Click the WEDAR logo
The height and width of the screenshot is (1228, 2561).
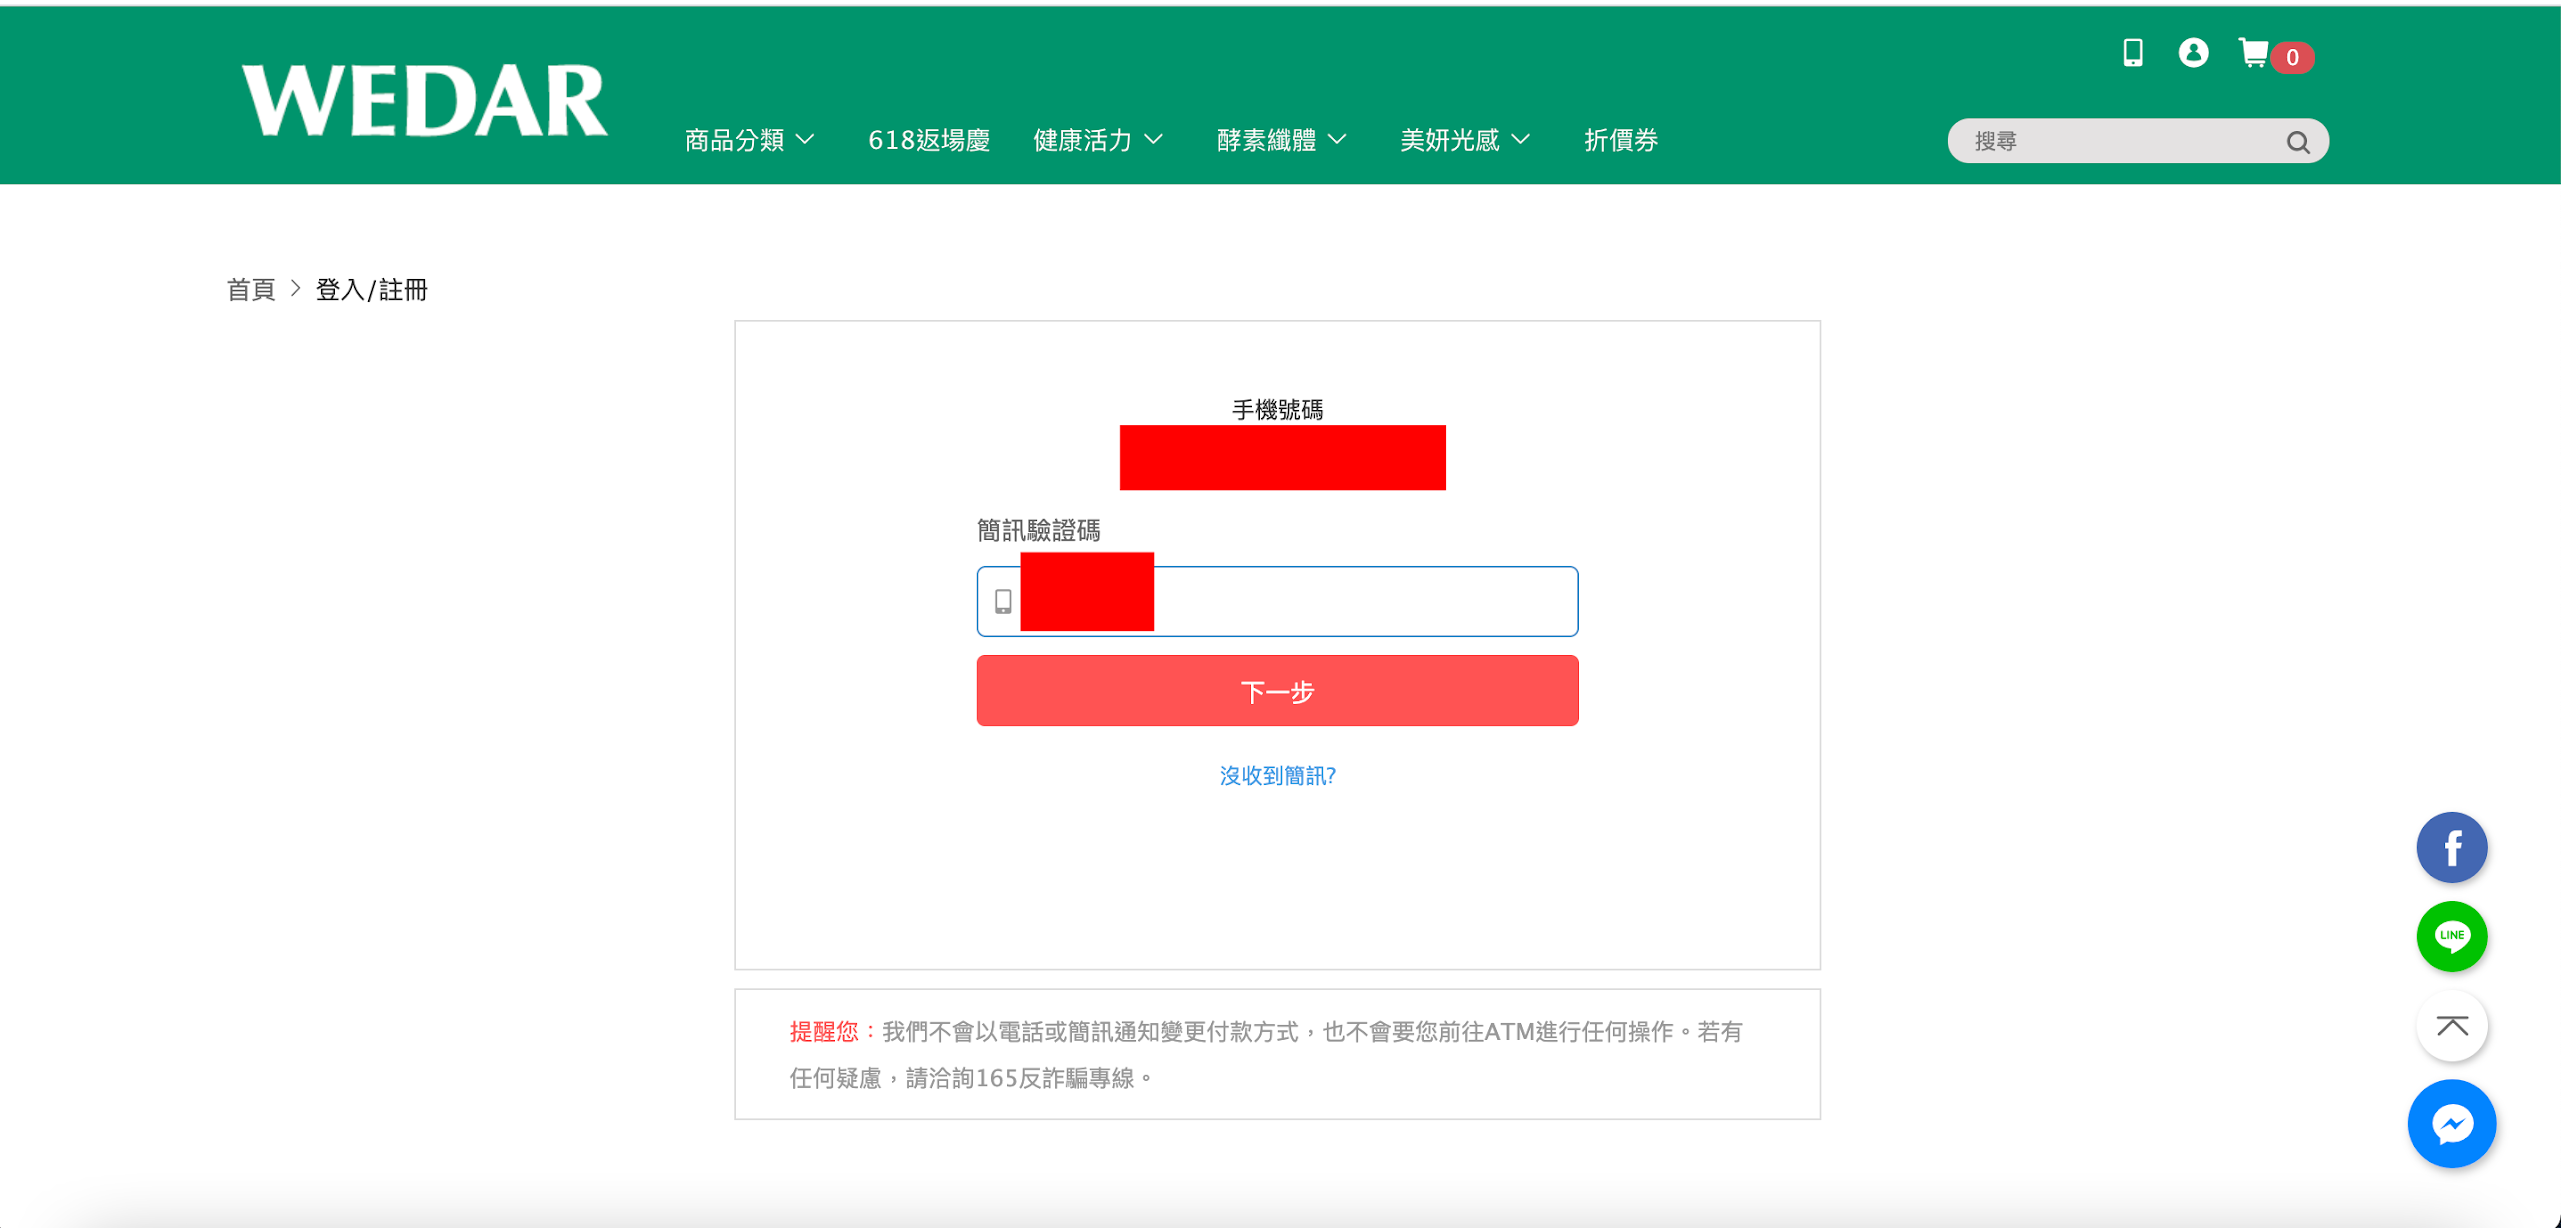[424, 100]
